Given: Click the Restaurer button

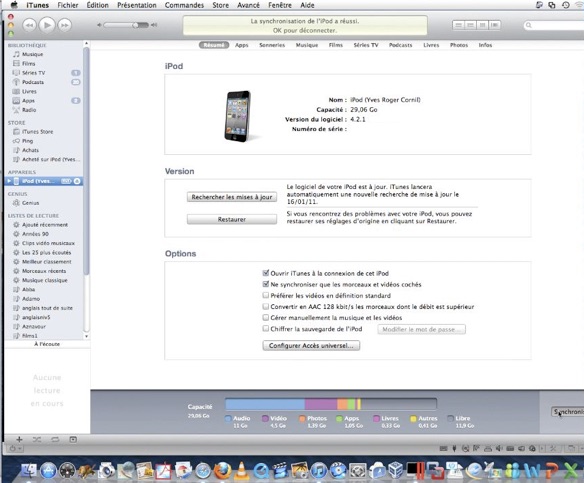Looking at the screenshot, I should [232, 219].
